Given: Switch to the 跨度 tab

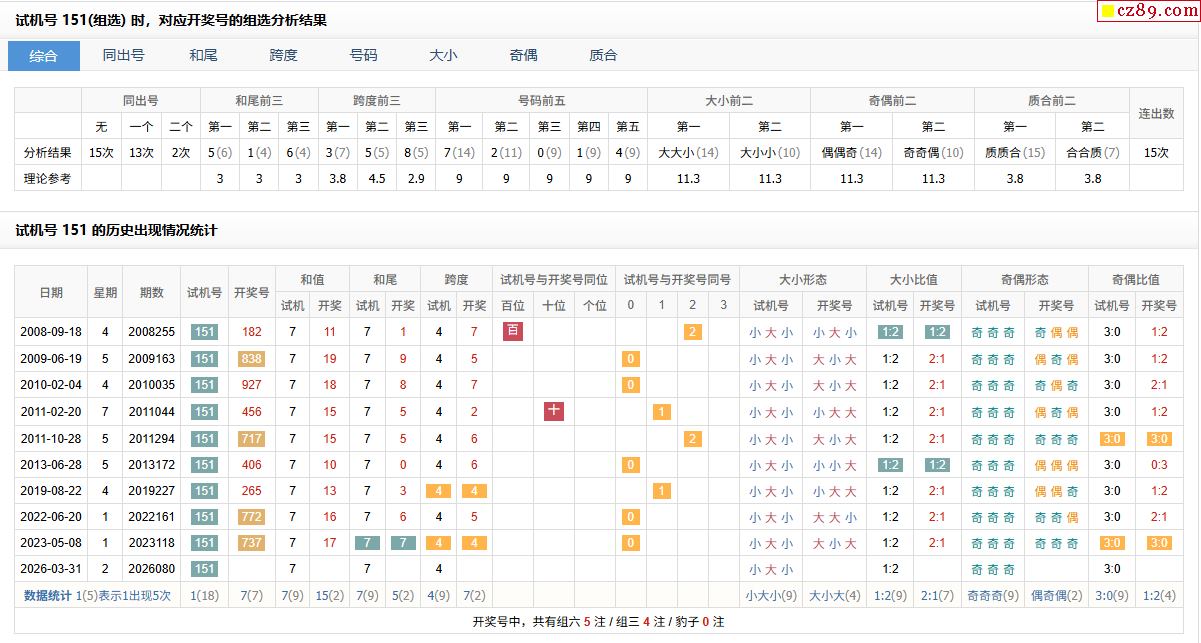Looking at the screenshot, I should click(x=283, y=56).
